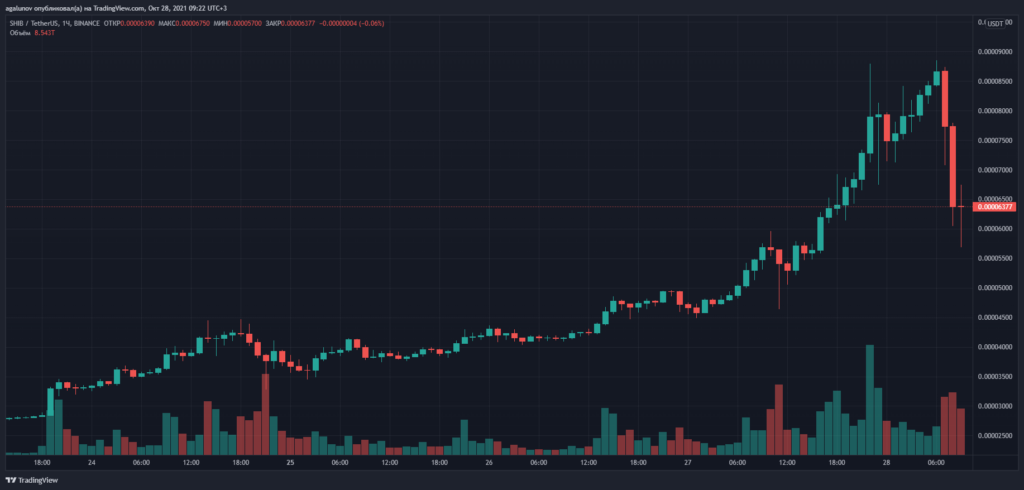Click the 0.00009000 price axis label
1024x490 pixels.
[996, 51]
